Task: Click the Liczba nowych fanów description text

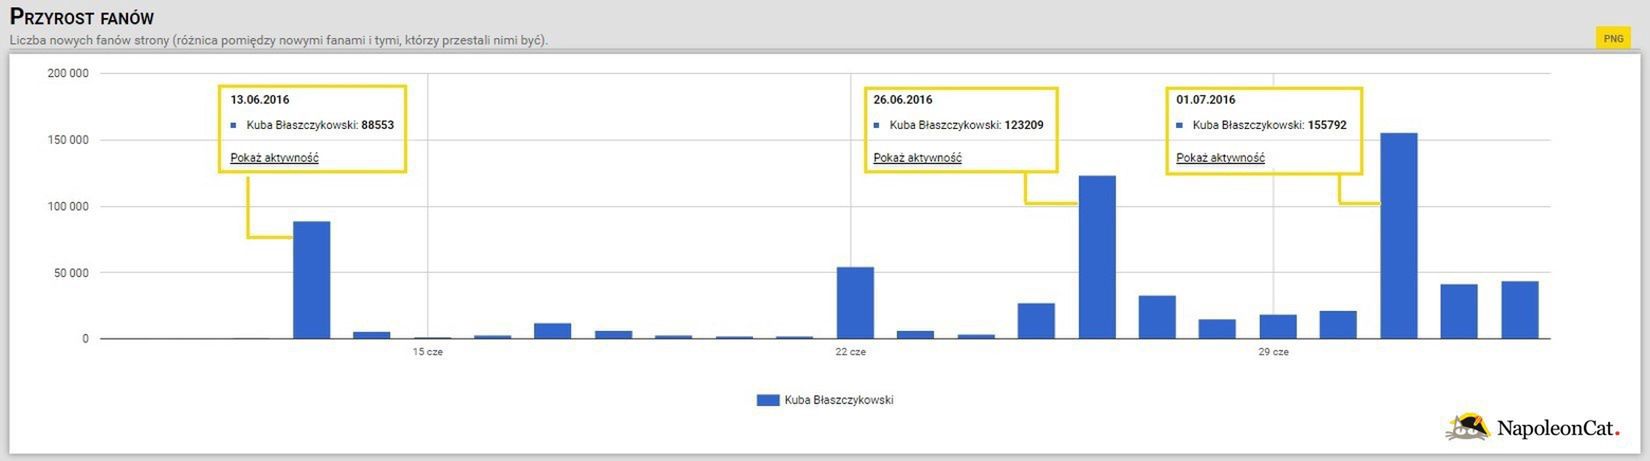Action: [x=279, y=41]
